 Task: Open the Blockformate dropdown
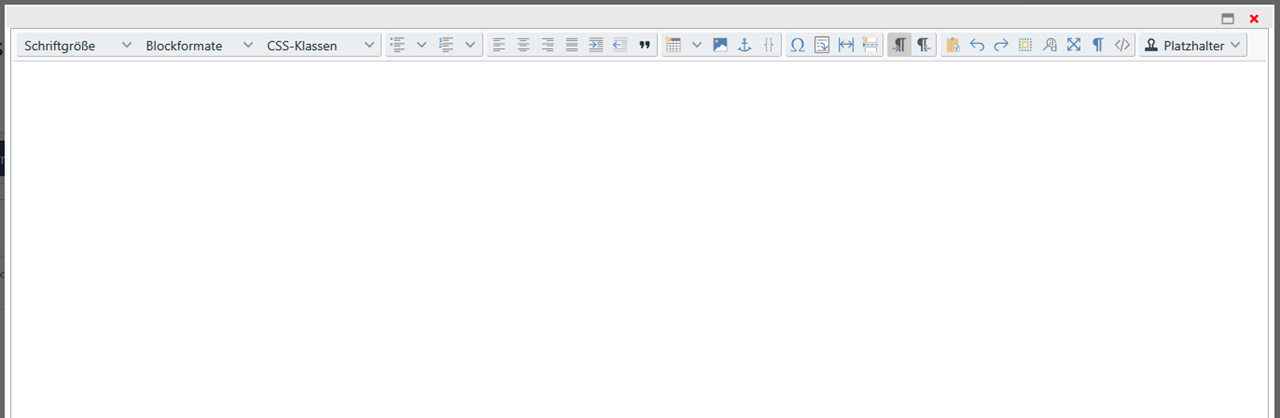tap(199, 45)
